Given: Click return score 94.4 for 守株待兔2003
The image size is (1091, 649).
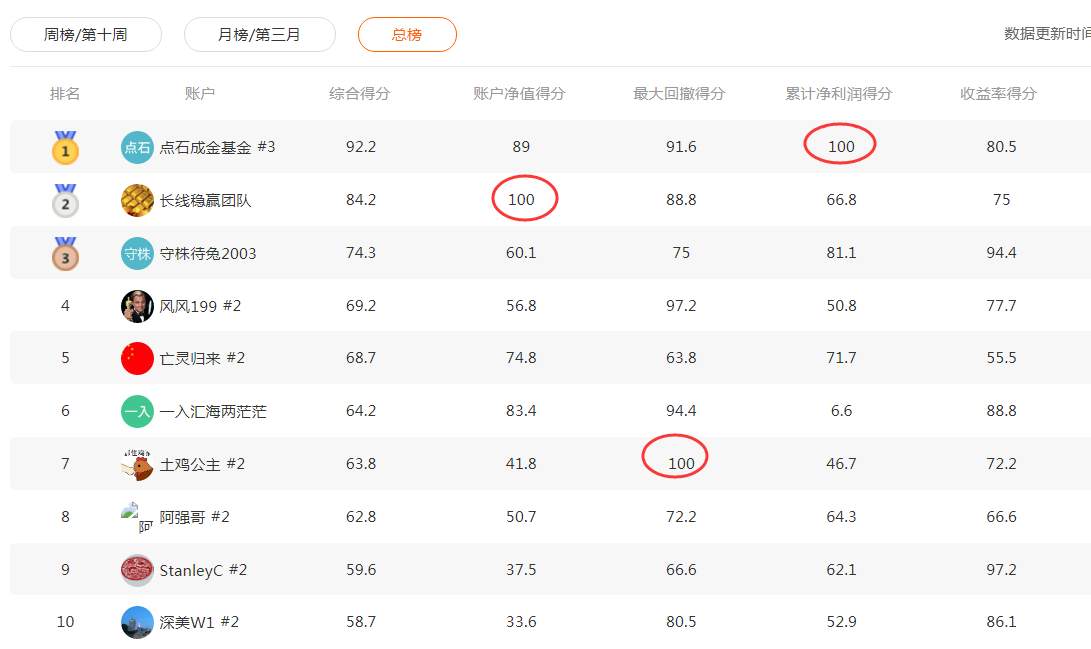Looking at the screenshot, I should [1001, 253].
